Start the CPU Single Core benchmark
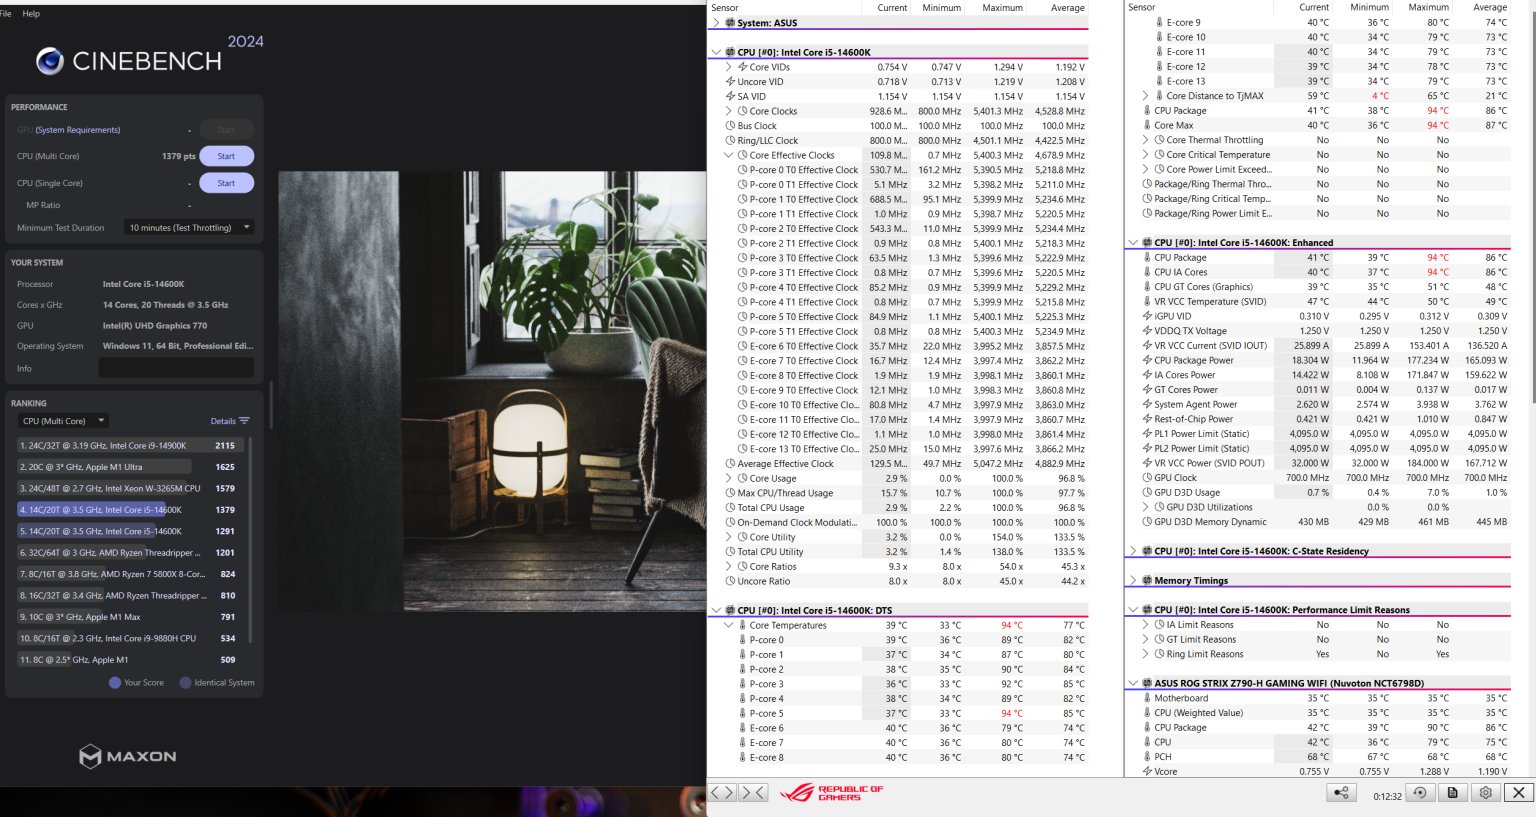The image size is (1536, 817). click(227, 183)
